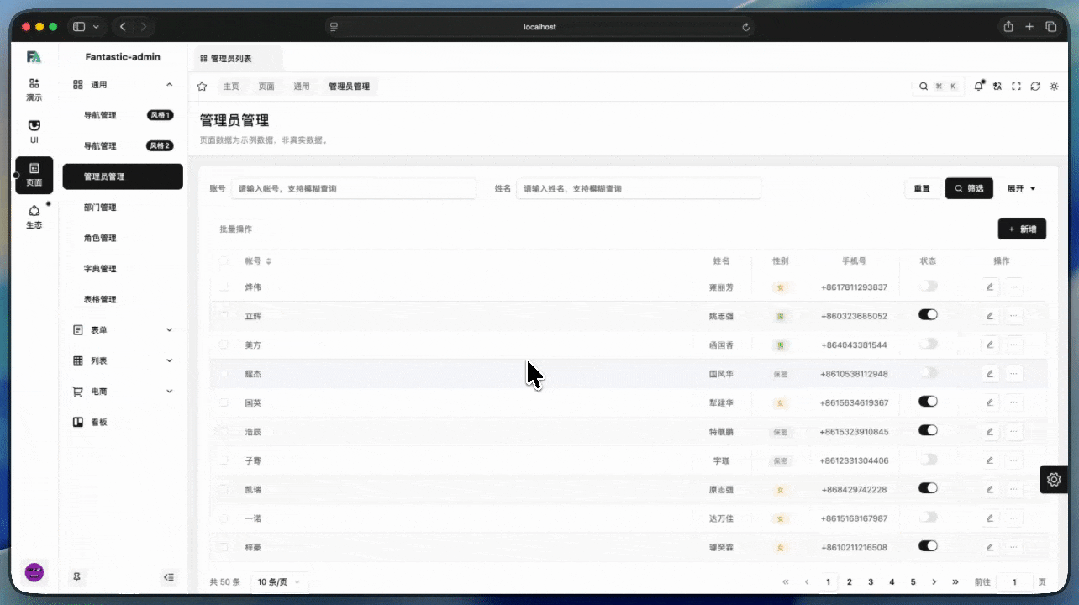Screen dimensions: 1079x605
Task: Turn on the status switch for 子骞
Action: [928, 459]
